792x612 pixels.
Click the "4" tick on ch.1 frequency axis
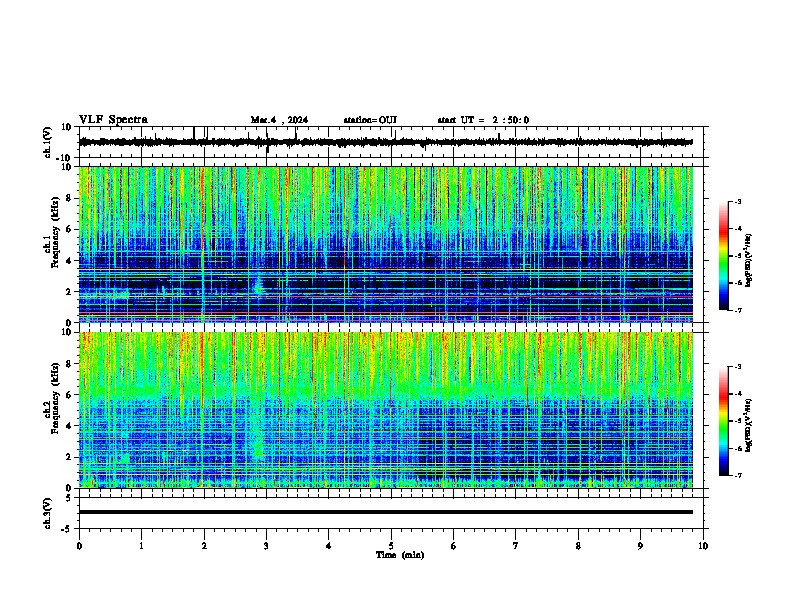pos(69,261)
